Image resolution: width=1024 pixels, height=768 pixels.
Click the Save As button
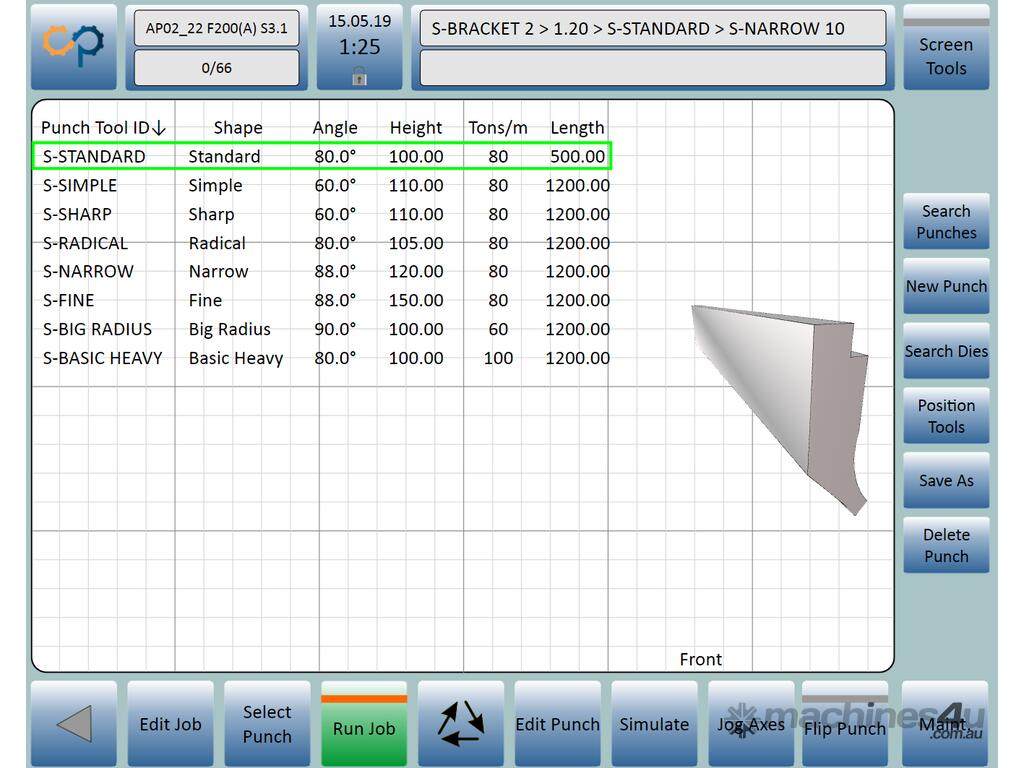pyautogui.click(x=946, y=481)
